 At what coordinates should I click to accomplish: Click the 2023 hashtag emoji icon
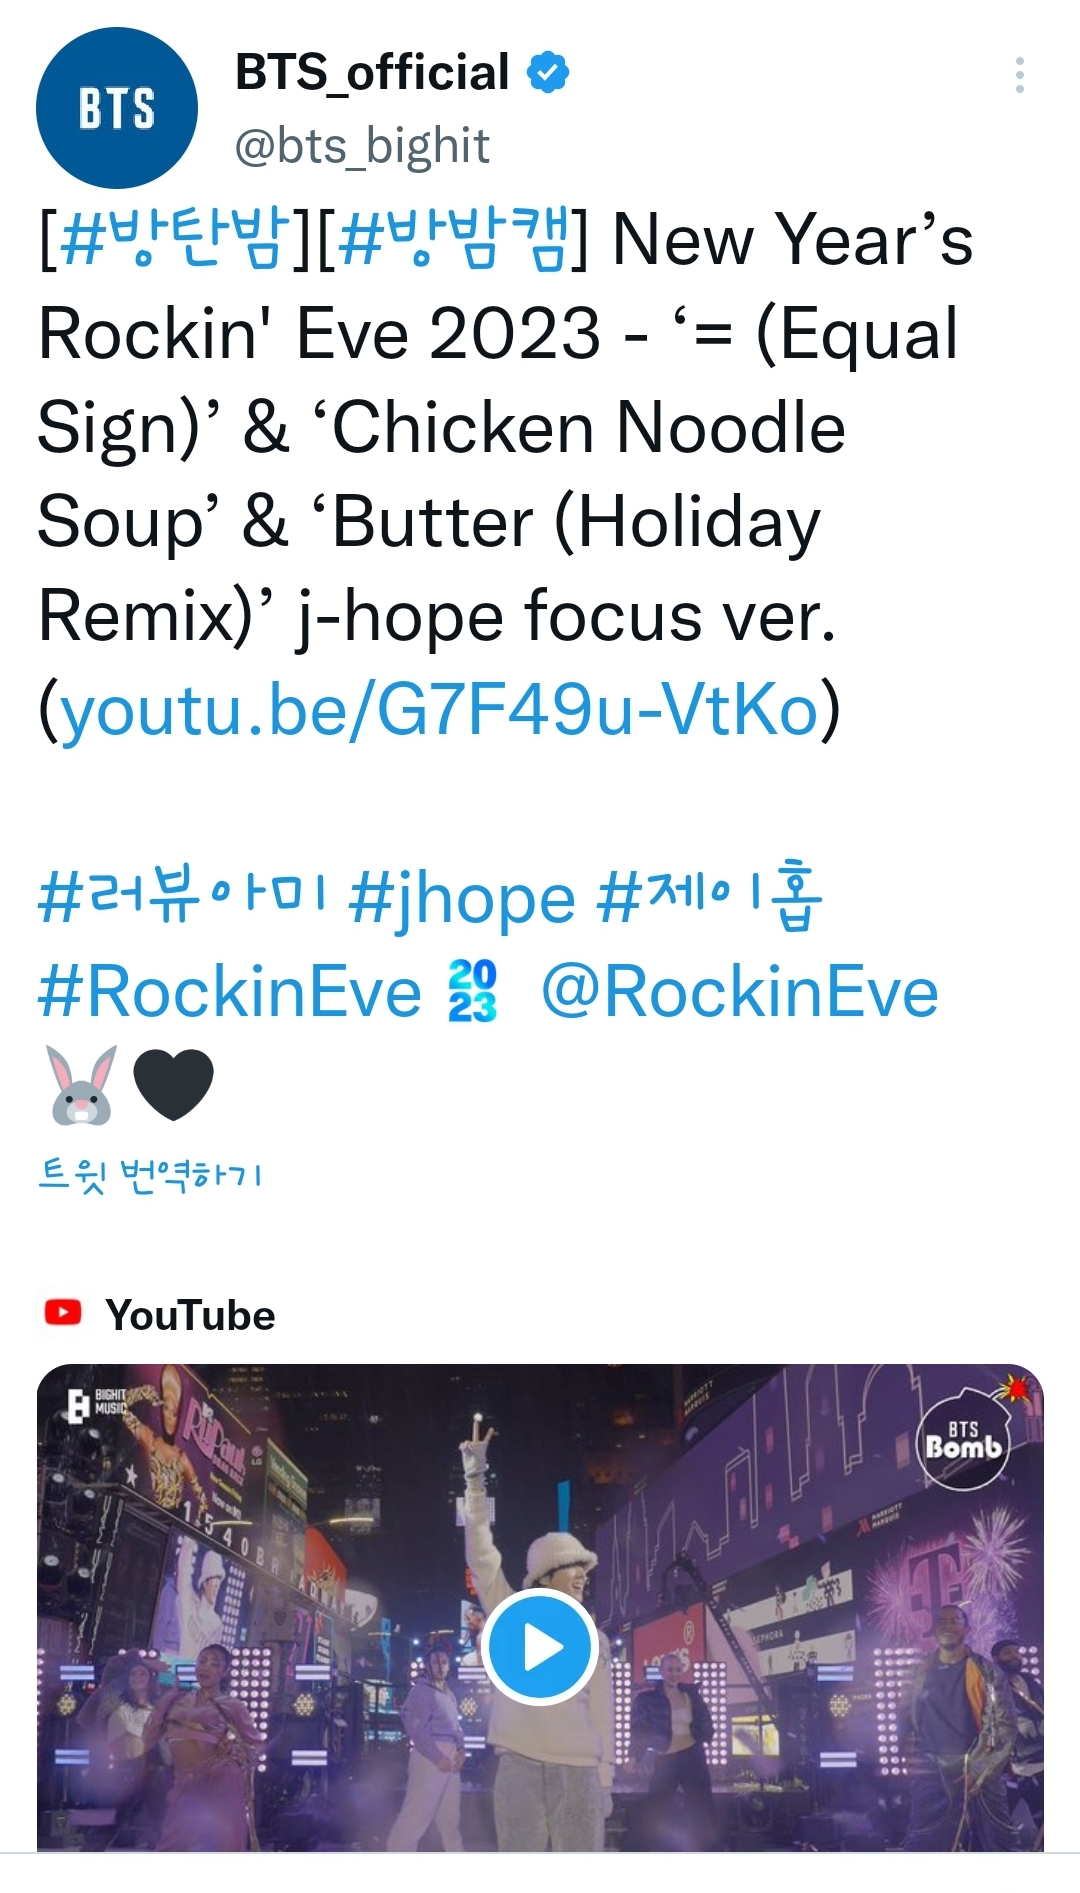[x=472, y=991]
